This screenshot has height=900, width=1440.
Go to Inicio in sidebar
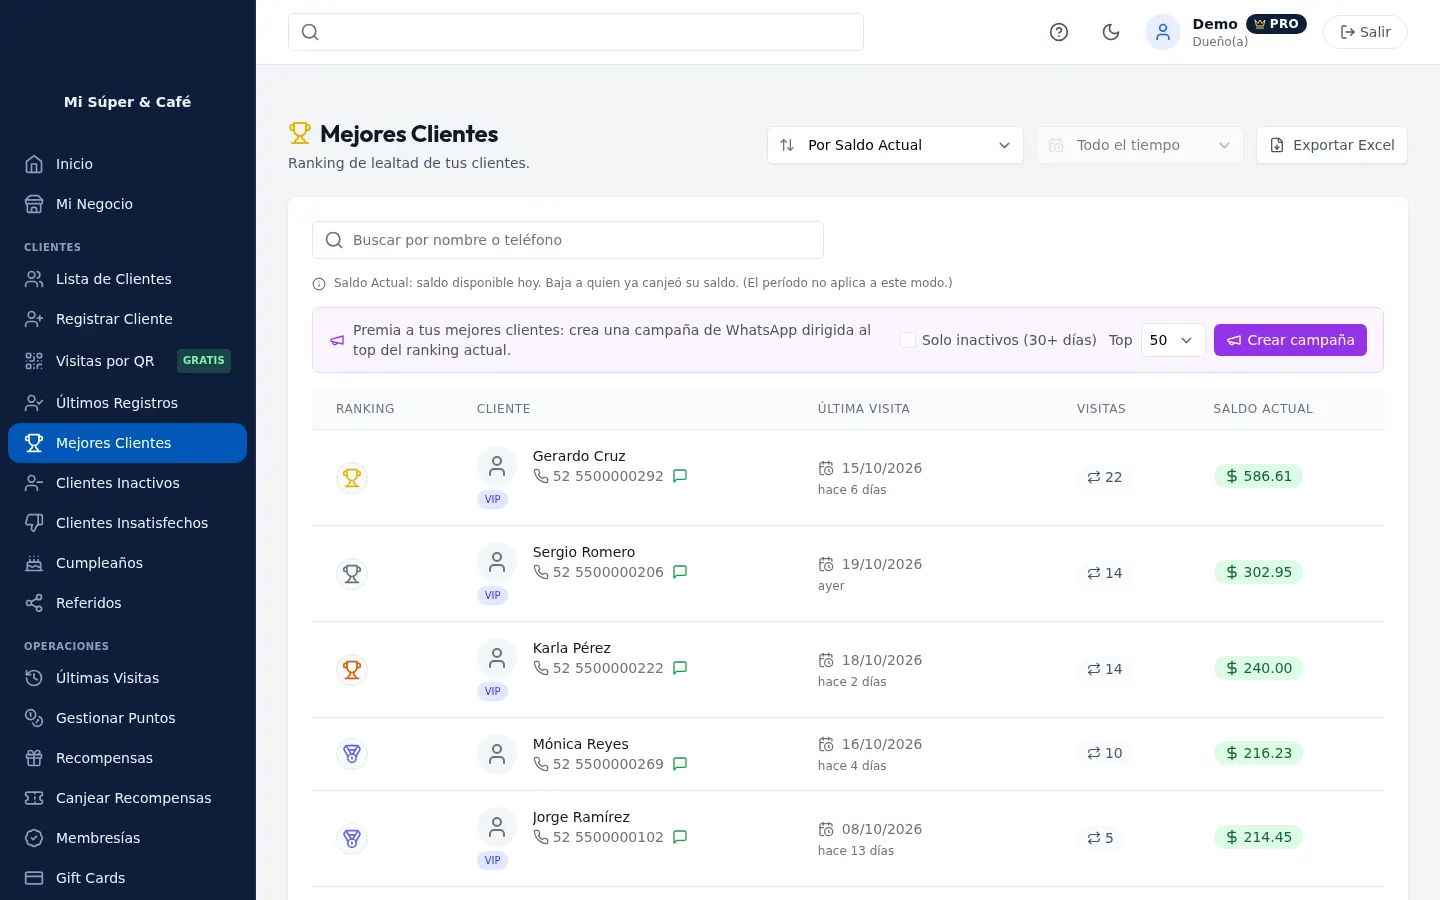click(x=127, y=164)
